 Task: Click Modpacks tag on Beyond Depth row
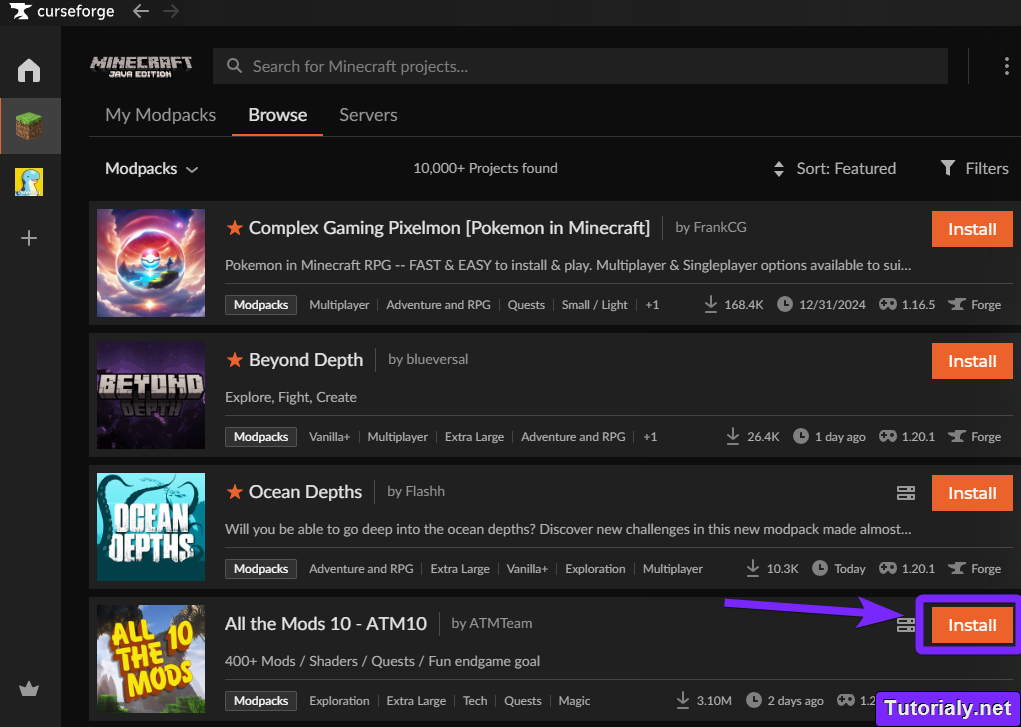tap(261, 437)
